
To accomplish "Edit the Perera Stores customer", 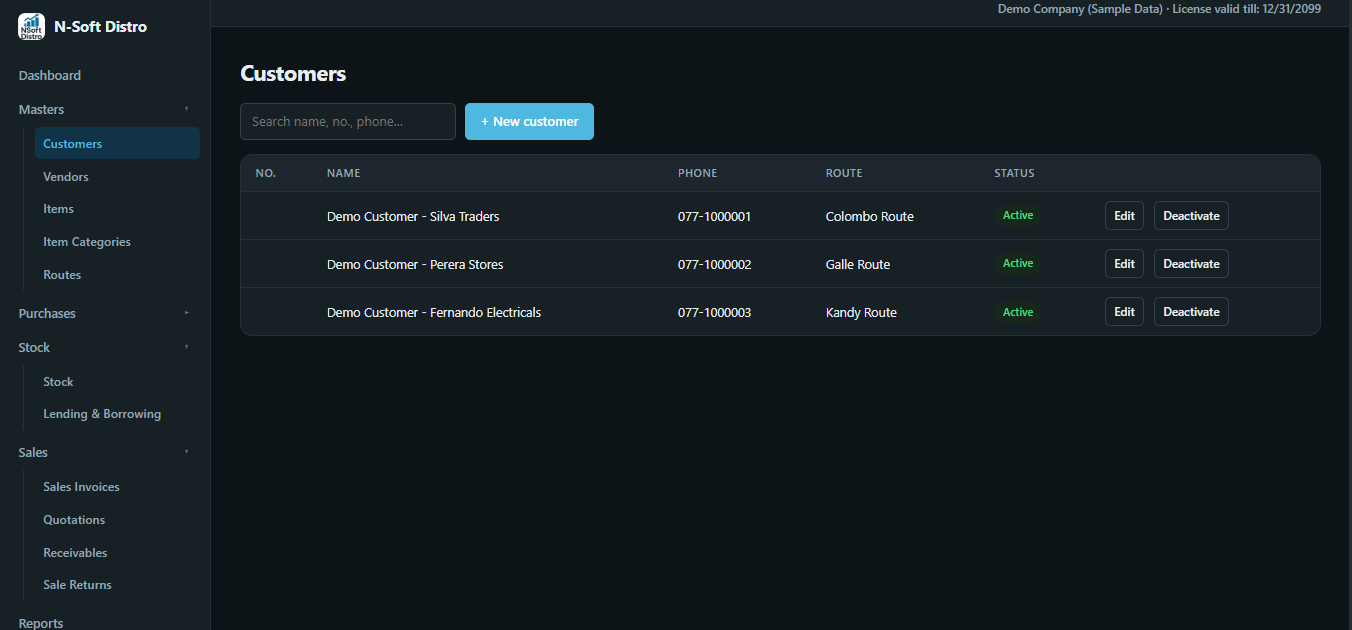I will tap(1124, 264).
